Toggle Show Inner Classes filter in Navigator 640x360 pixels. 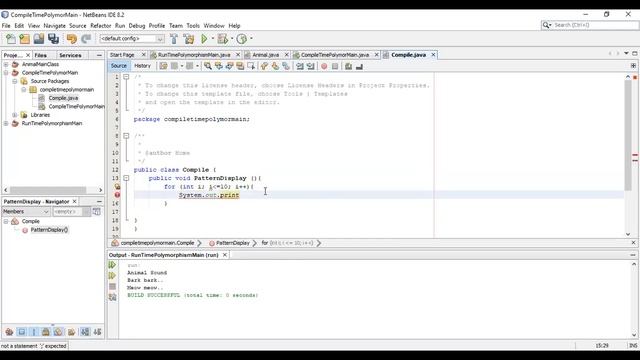[58, 332]
